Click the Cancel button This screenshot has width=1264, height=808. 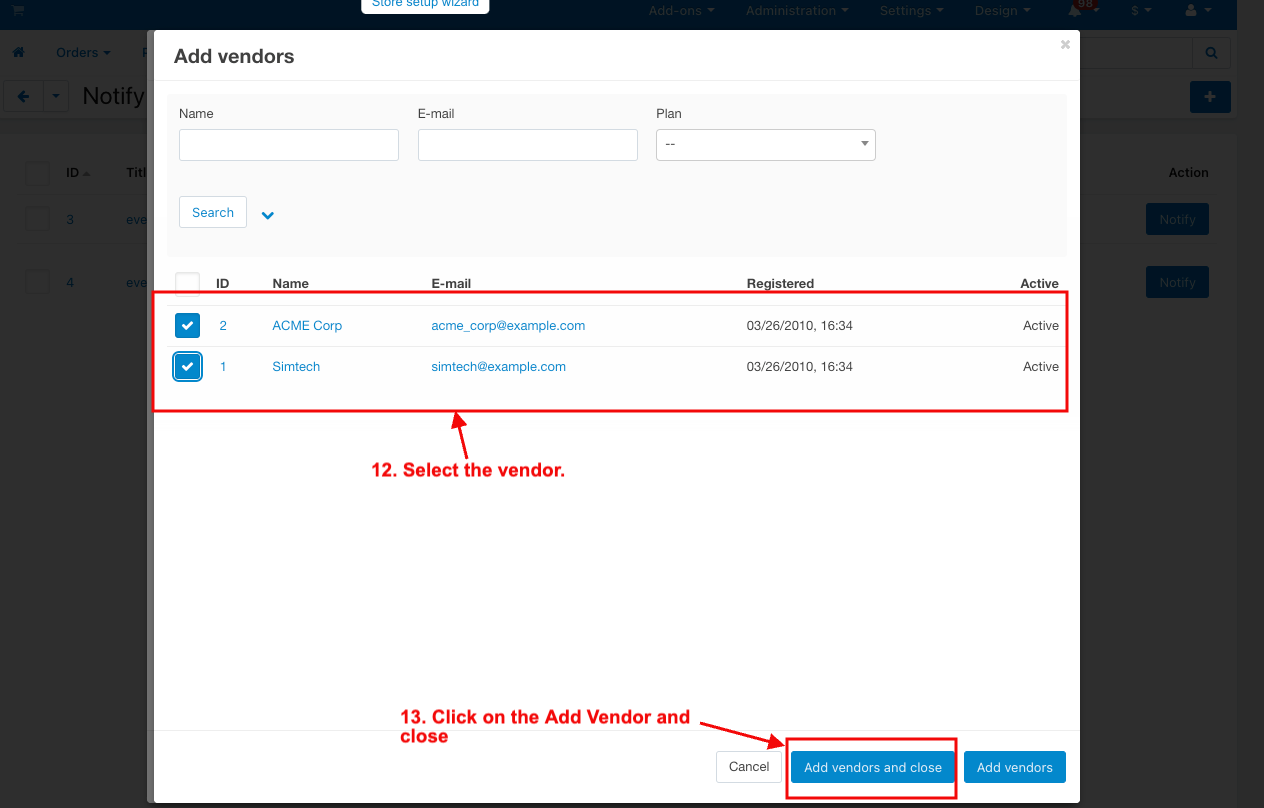click(x=748, y=767)
